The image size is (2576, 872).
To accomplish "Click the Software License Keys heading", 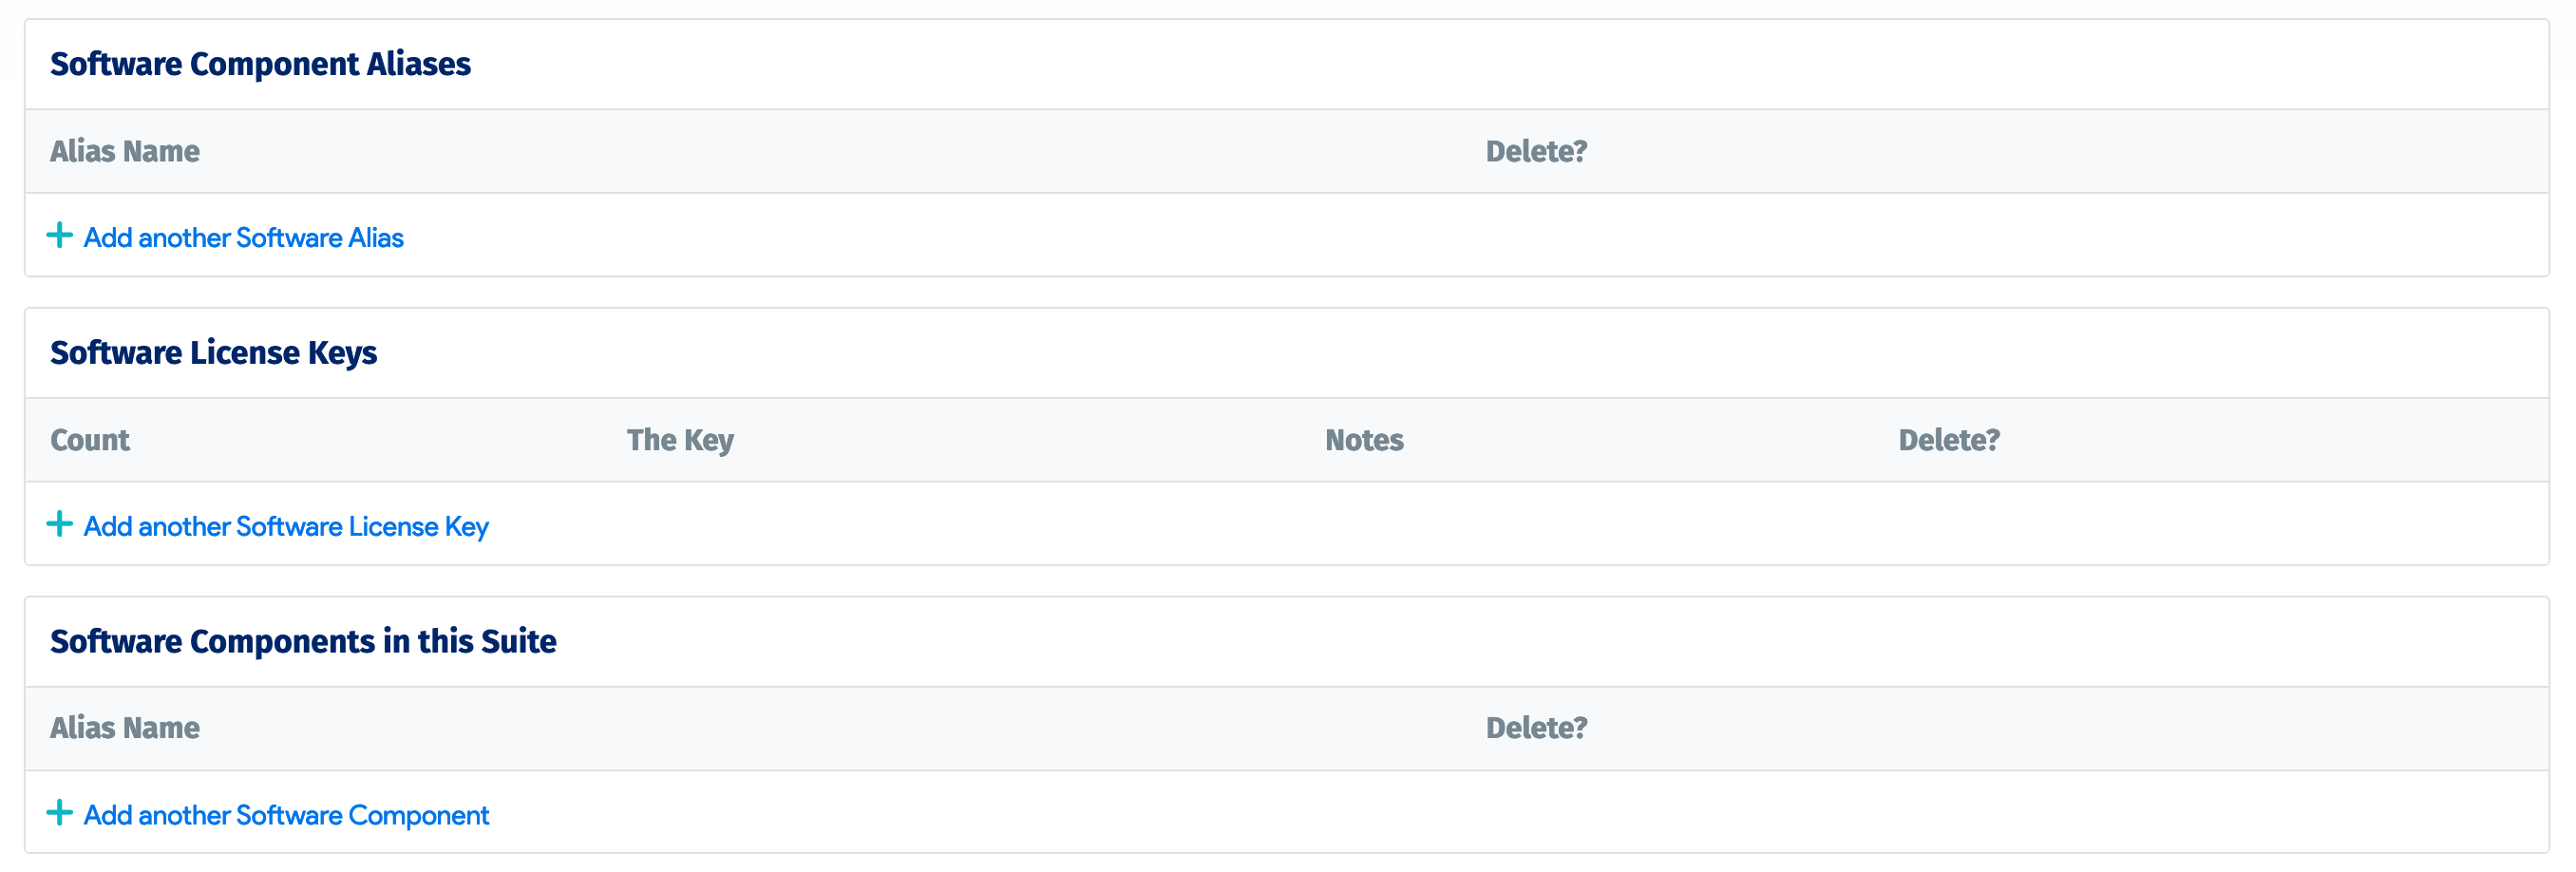I will point(215,352).
